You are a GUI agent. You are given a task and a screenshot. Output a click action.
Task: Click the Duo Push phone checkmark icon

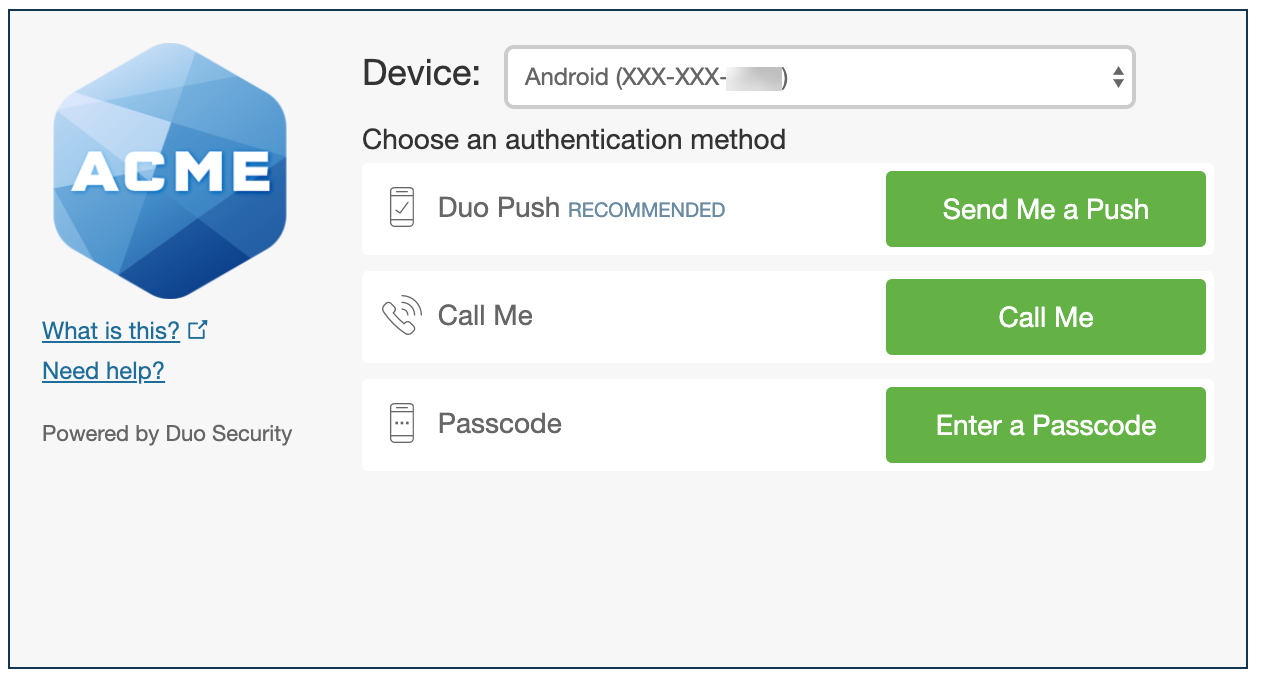(401, 208)
